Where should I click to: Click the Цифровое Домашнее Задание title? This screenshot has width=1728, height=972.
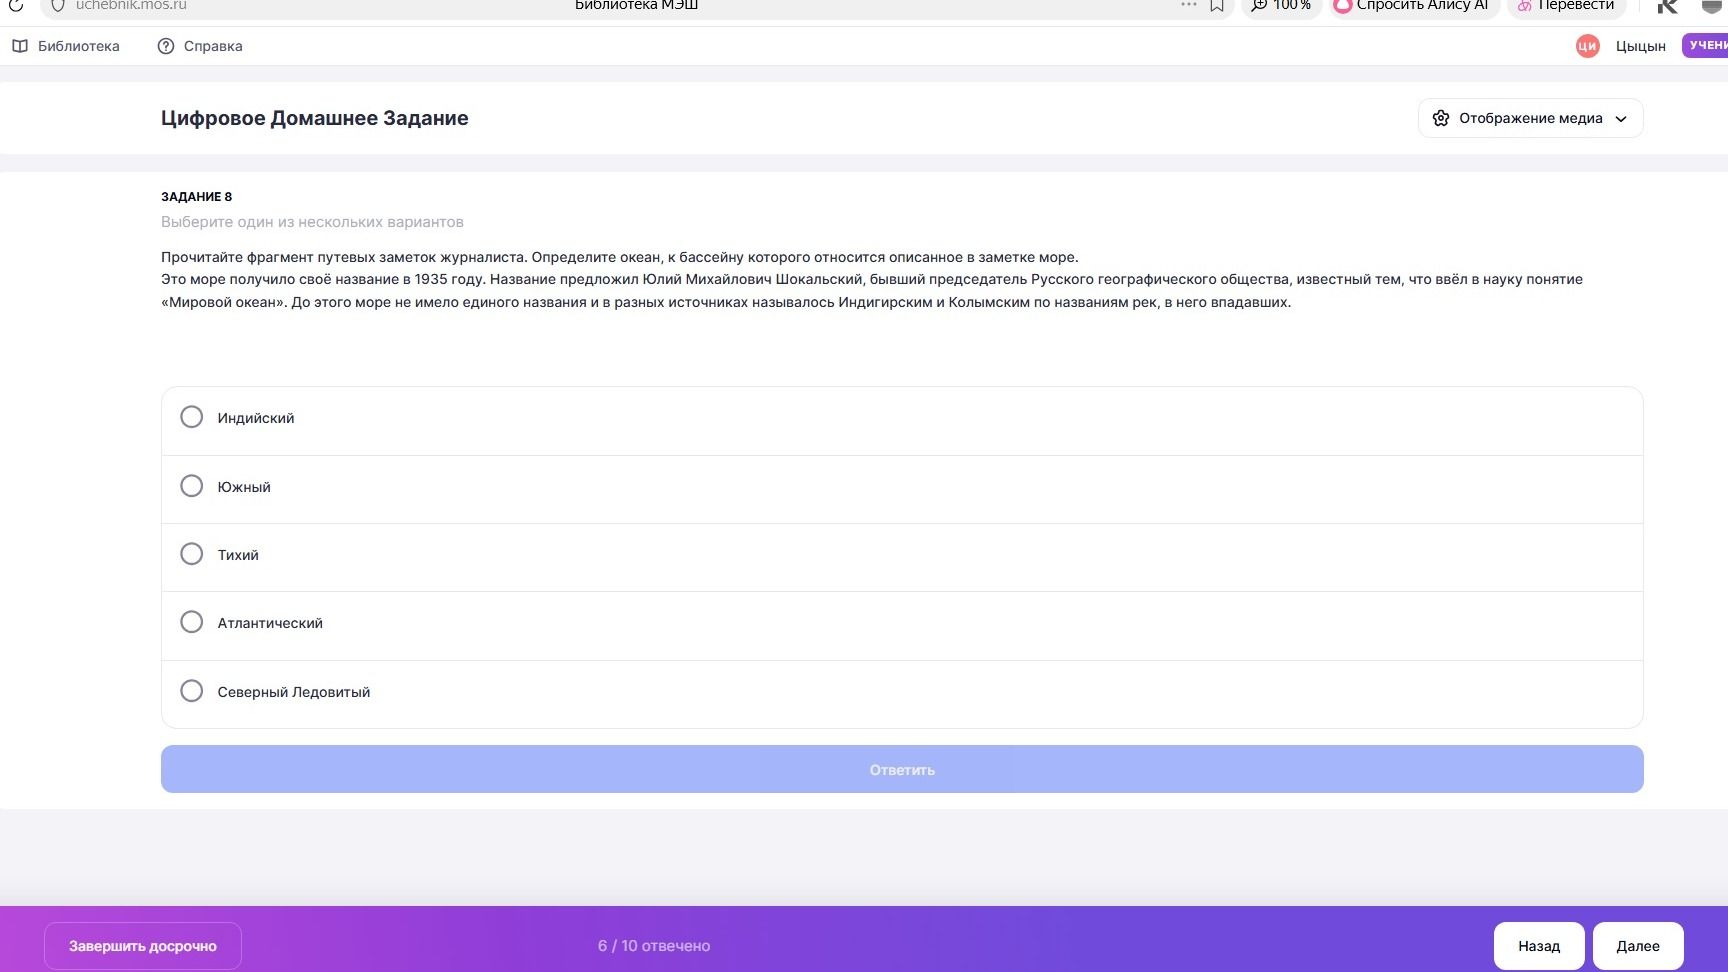(315, 118)
